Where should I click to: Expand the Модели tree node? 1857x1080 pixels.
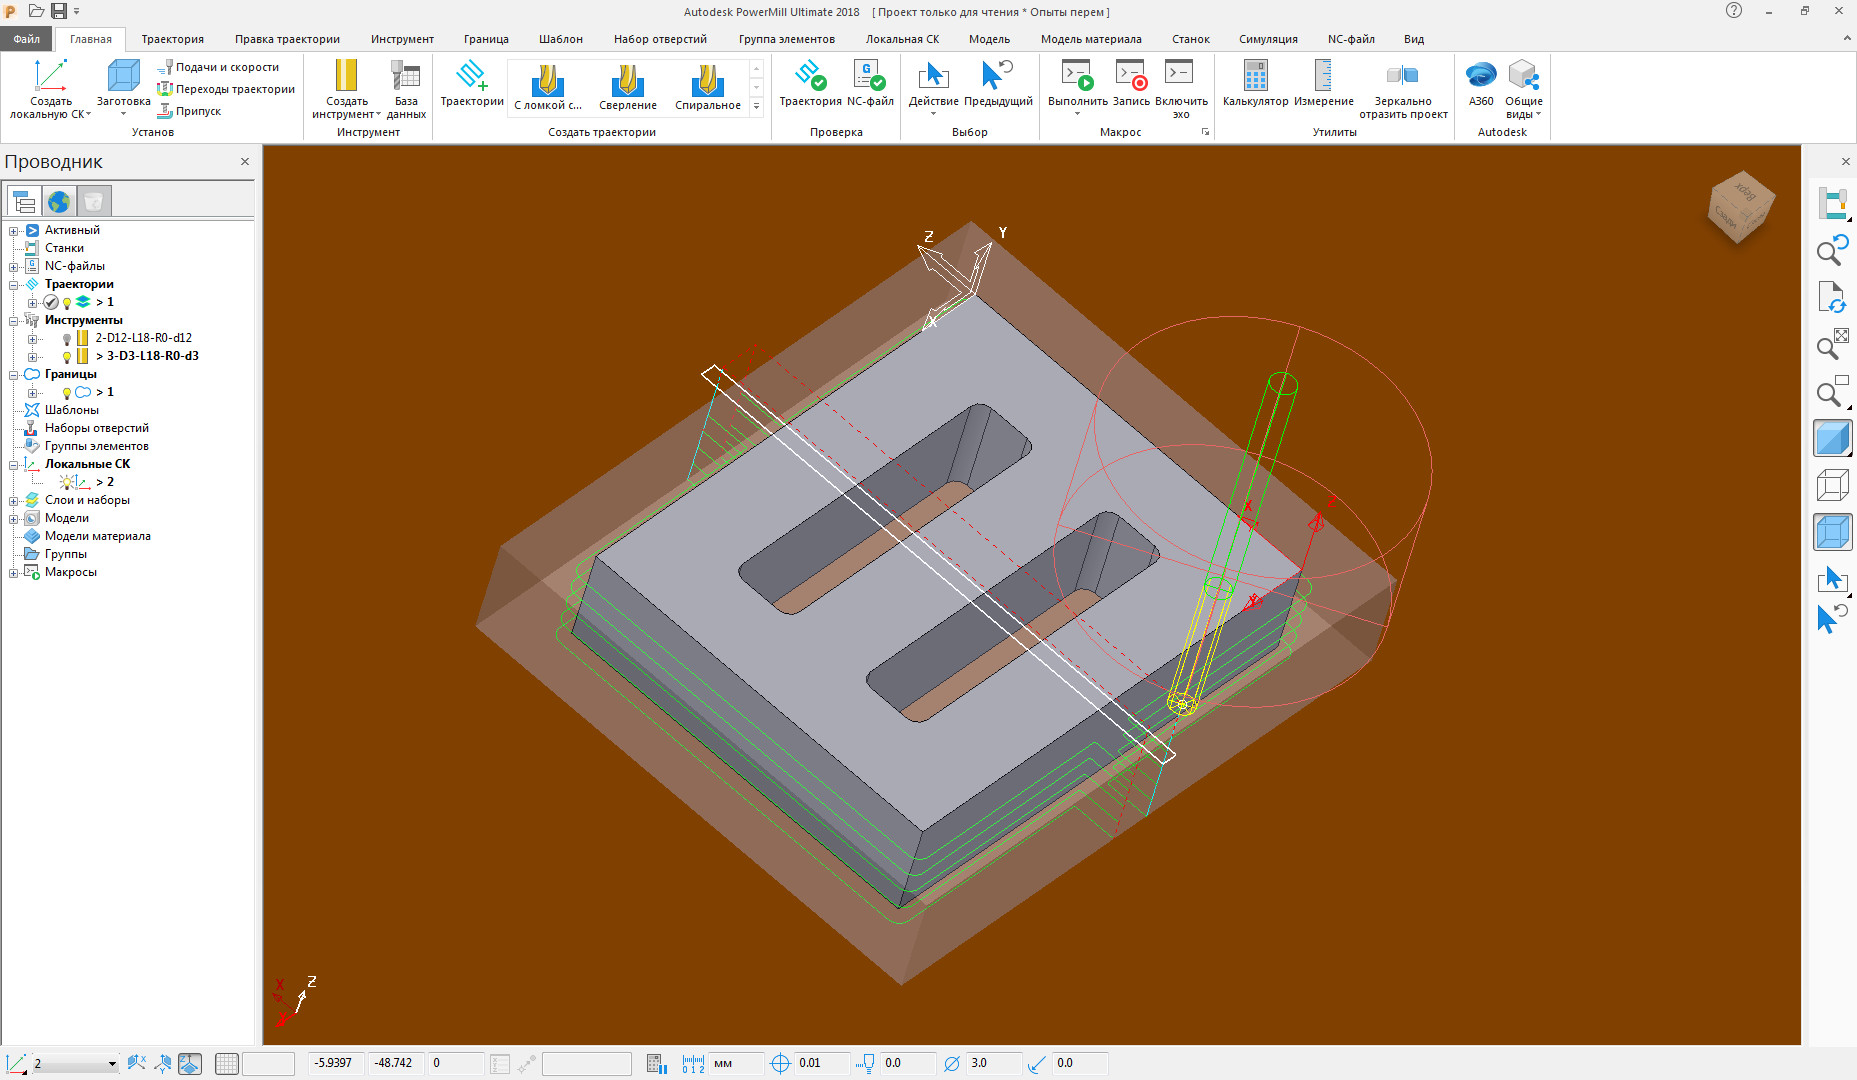click(14, 519)
